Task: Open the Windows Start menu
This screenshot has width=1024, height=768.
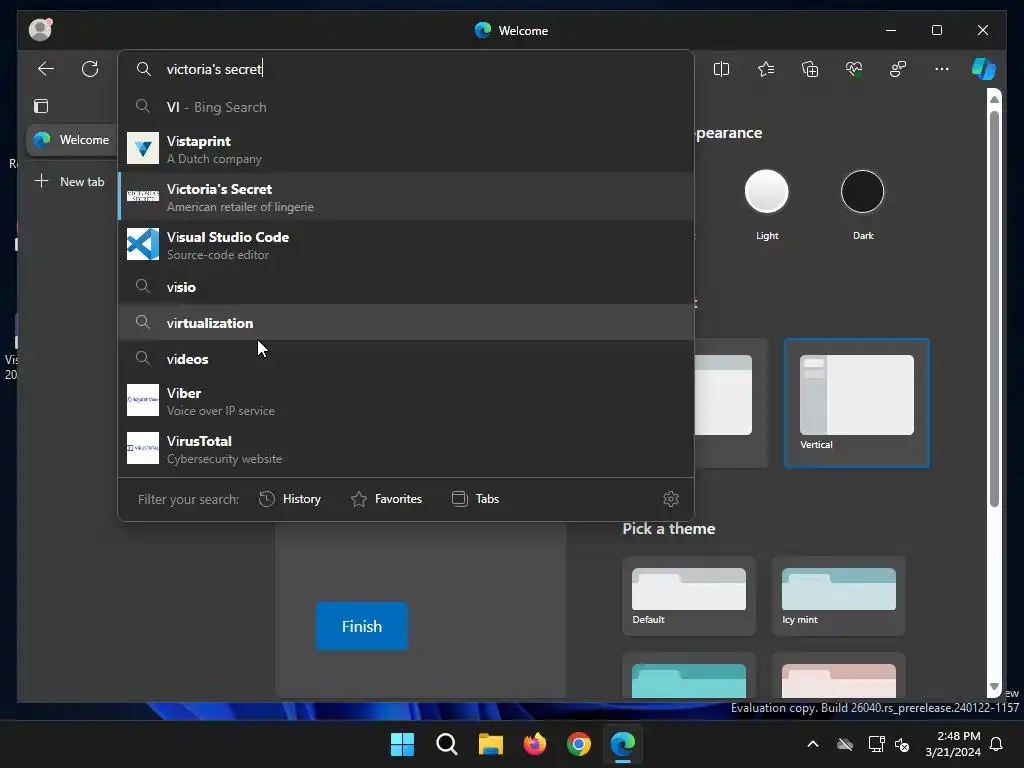Action: point(402,744)
